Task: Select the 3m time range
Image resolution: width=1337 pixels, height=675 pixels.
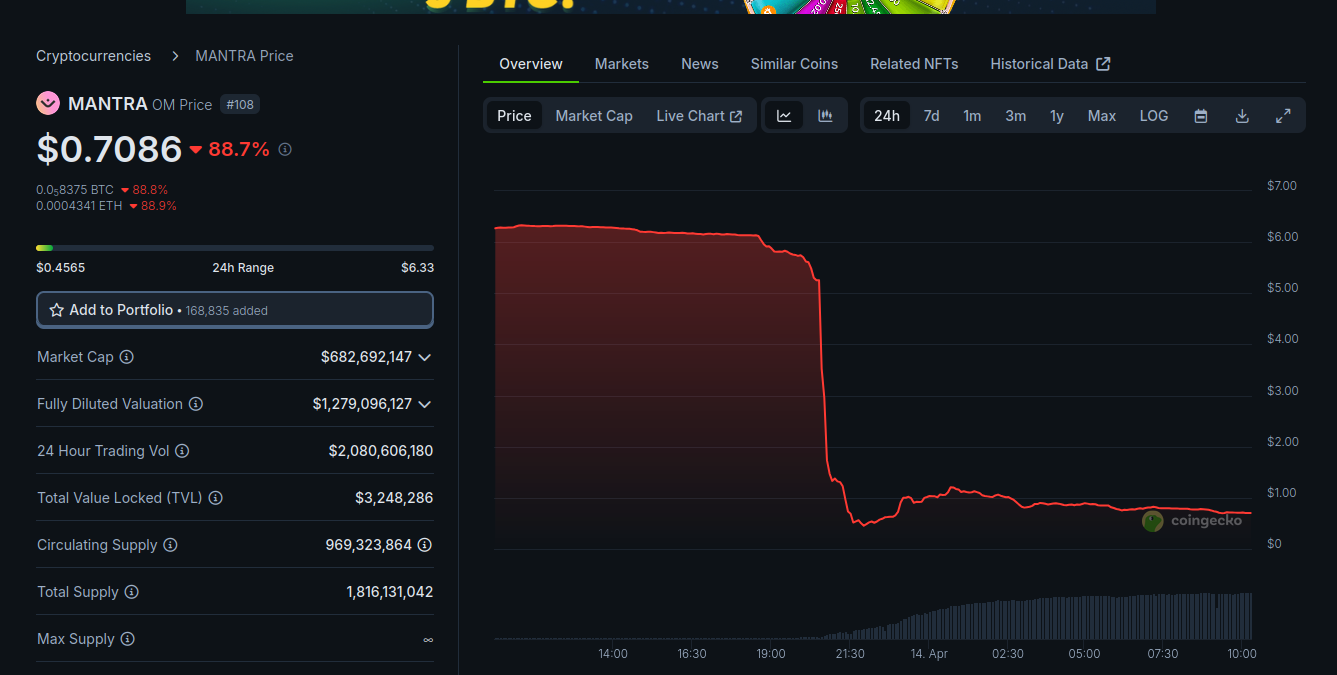Action: coord(1015,116)
